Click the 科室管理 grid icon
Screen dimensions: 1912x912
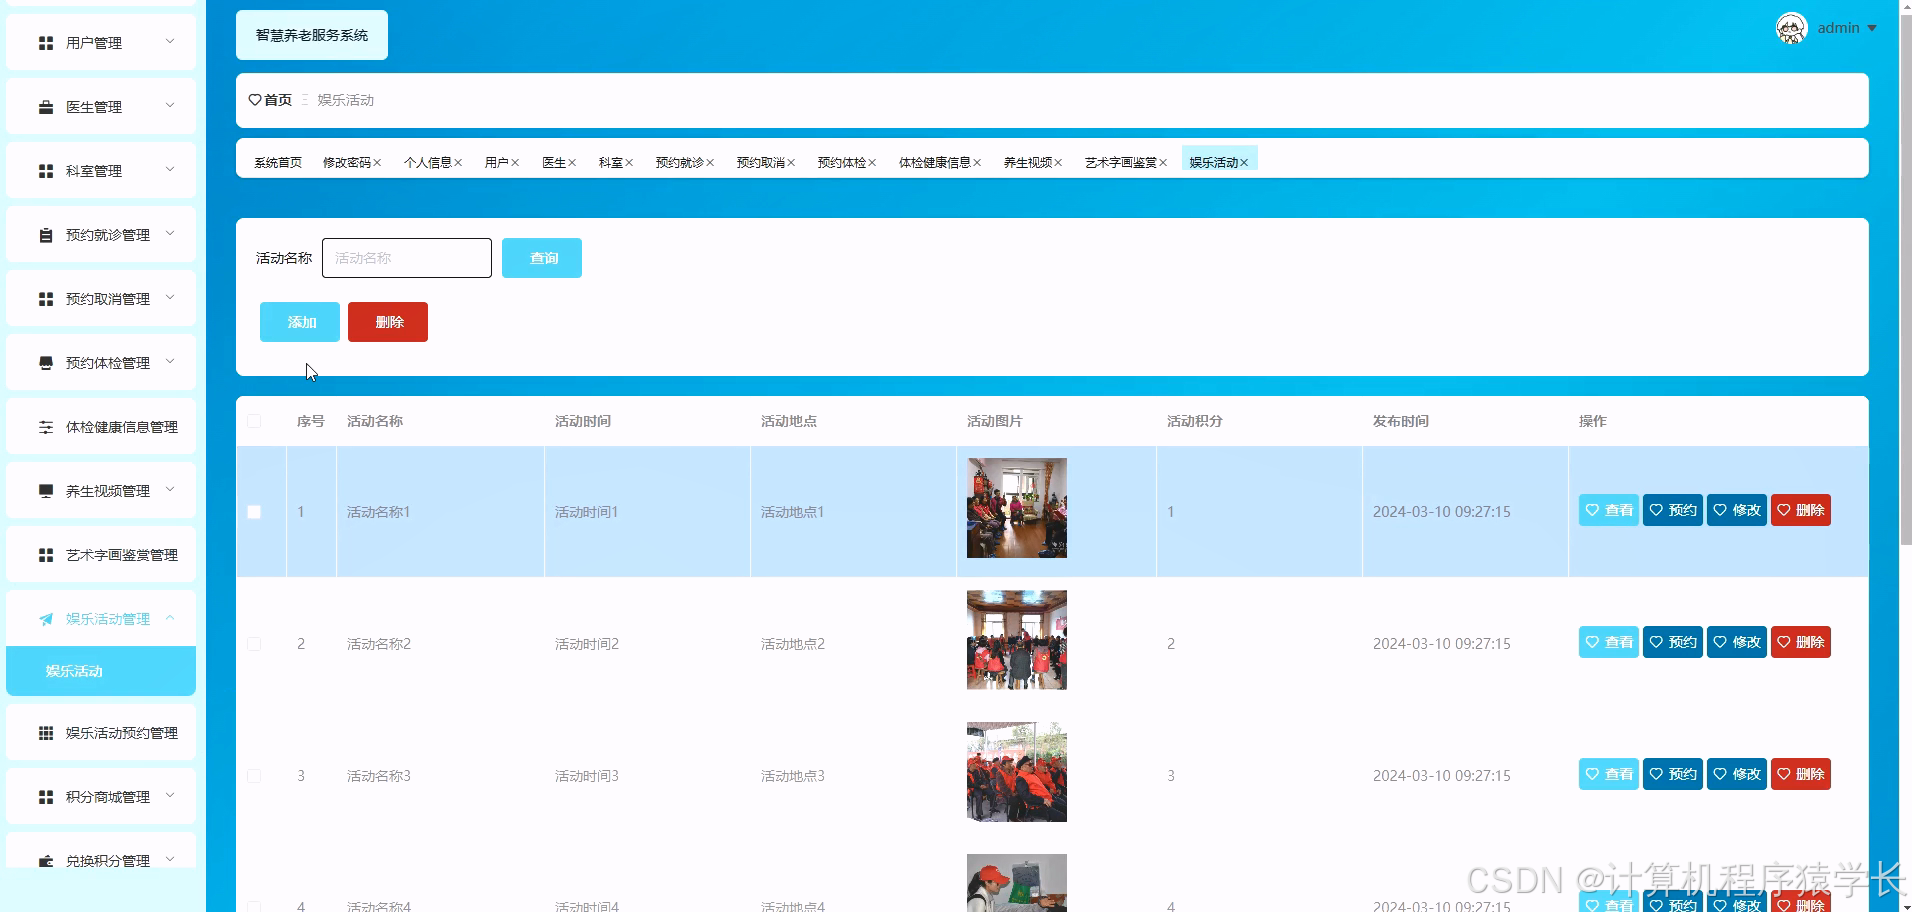click(x=46, y=171)
